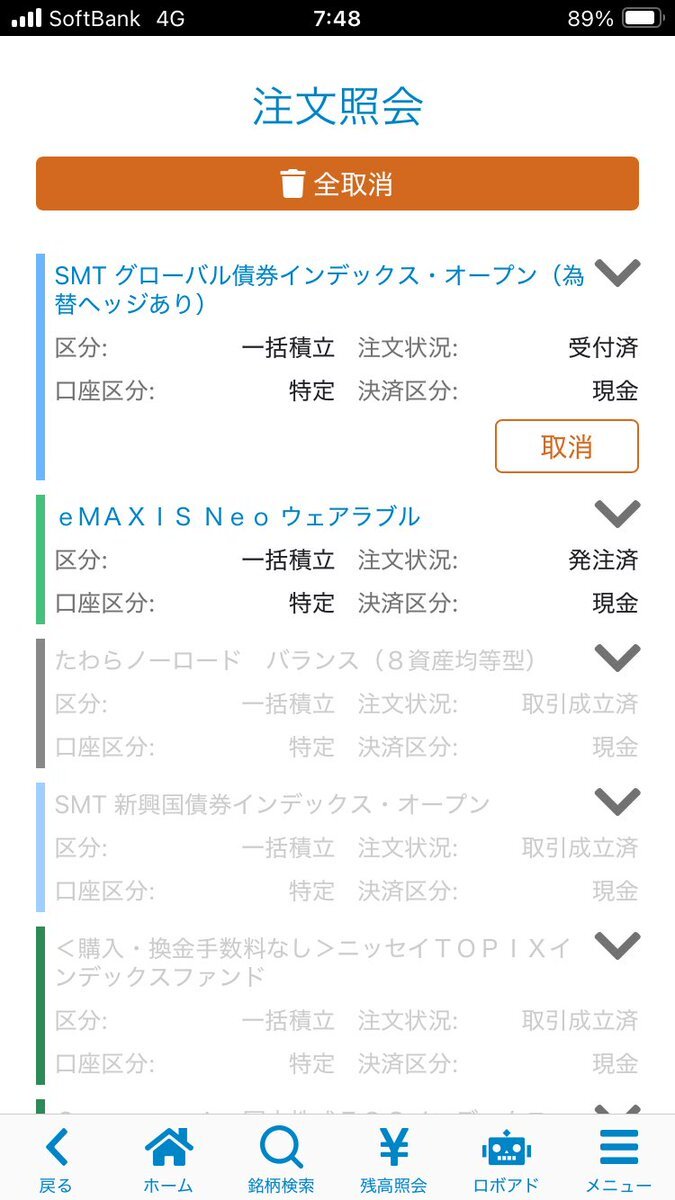Select SMT 新興国債券インデックス・オープン title
The height and width of the screenshot is (1200, 675).
click(273, 805)
